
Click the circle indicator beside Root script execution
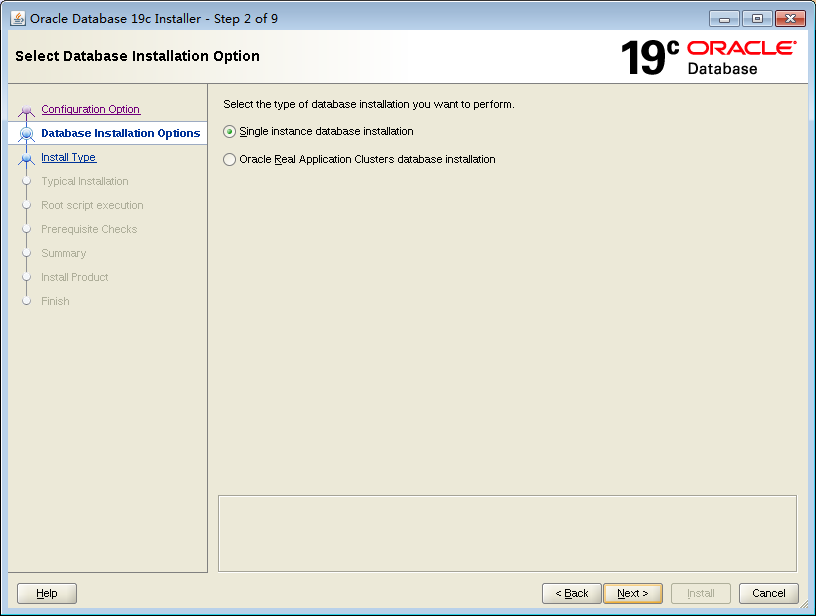pyautogui.click(x=26, y=205)
